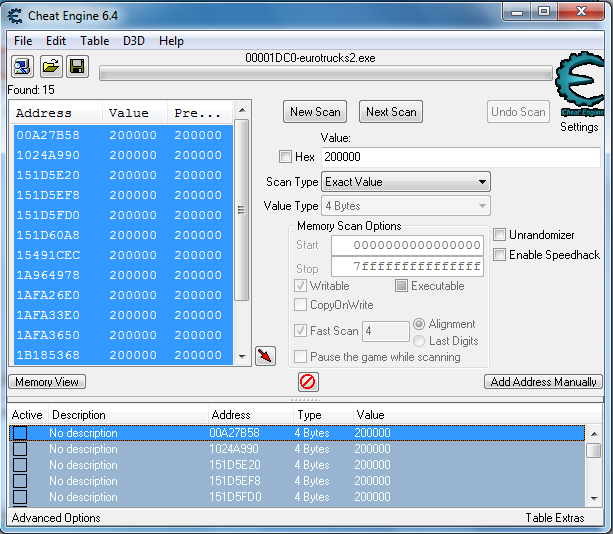This screenshot has width=613, height=534.
Task: Enable Speedhack checkbox
Action: 500,255
